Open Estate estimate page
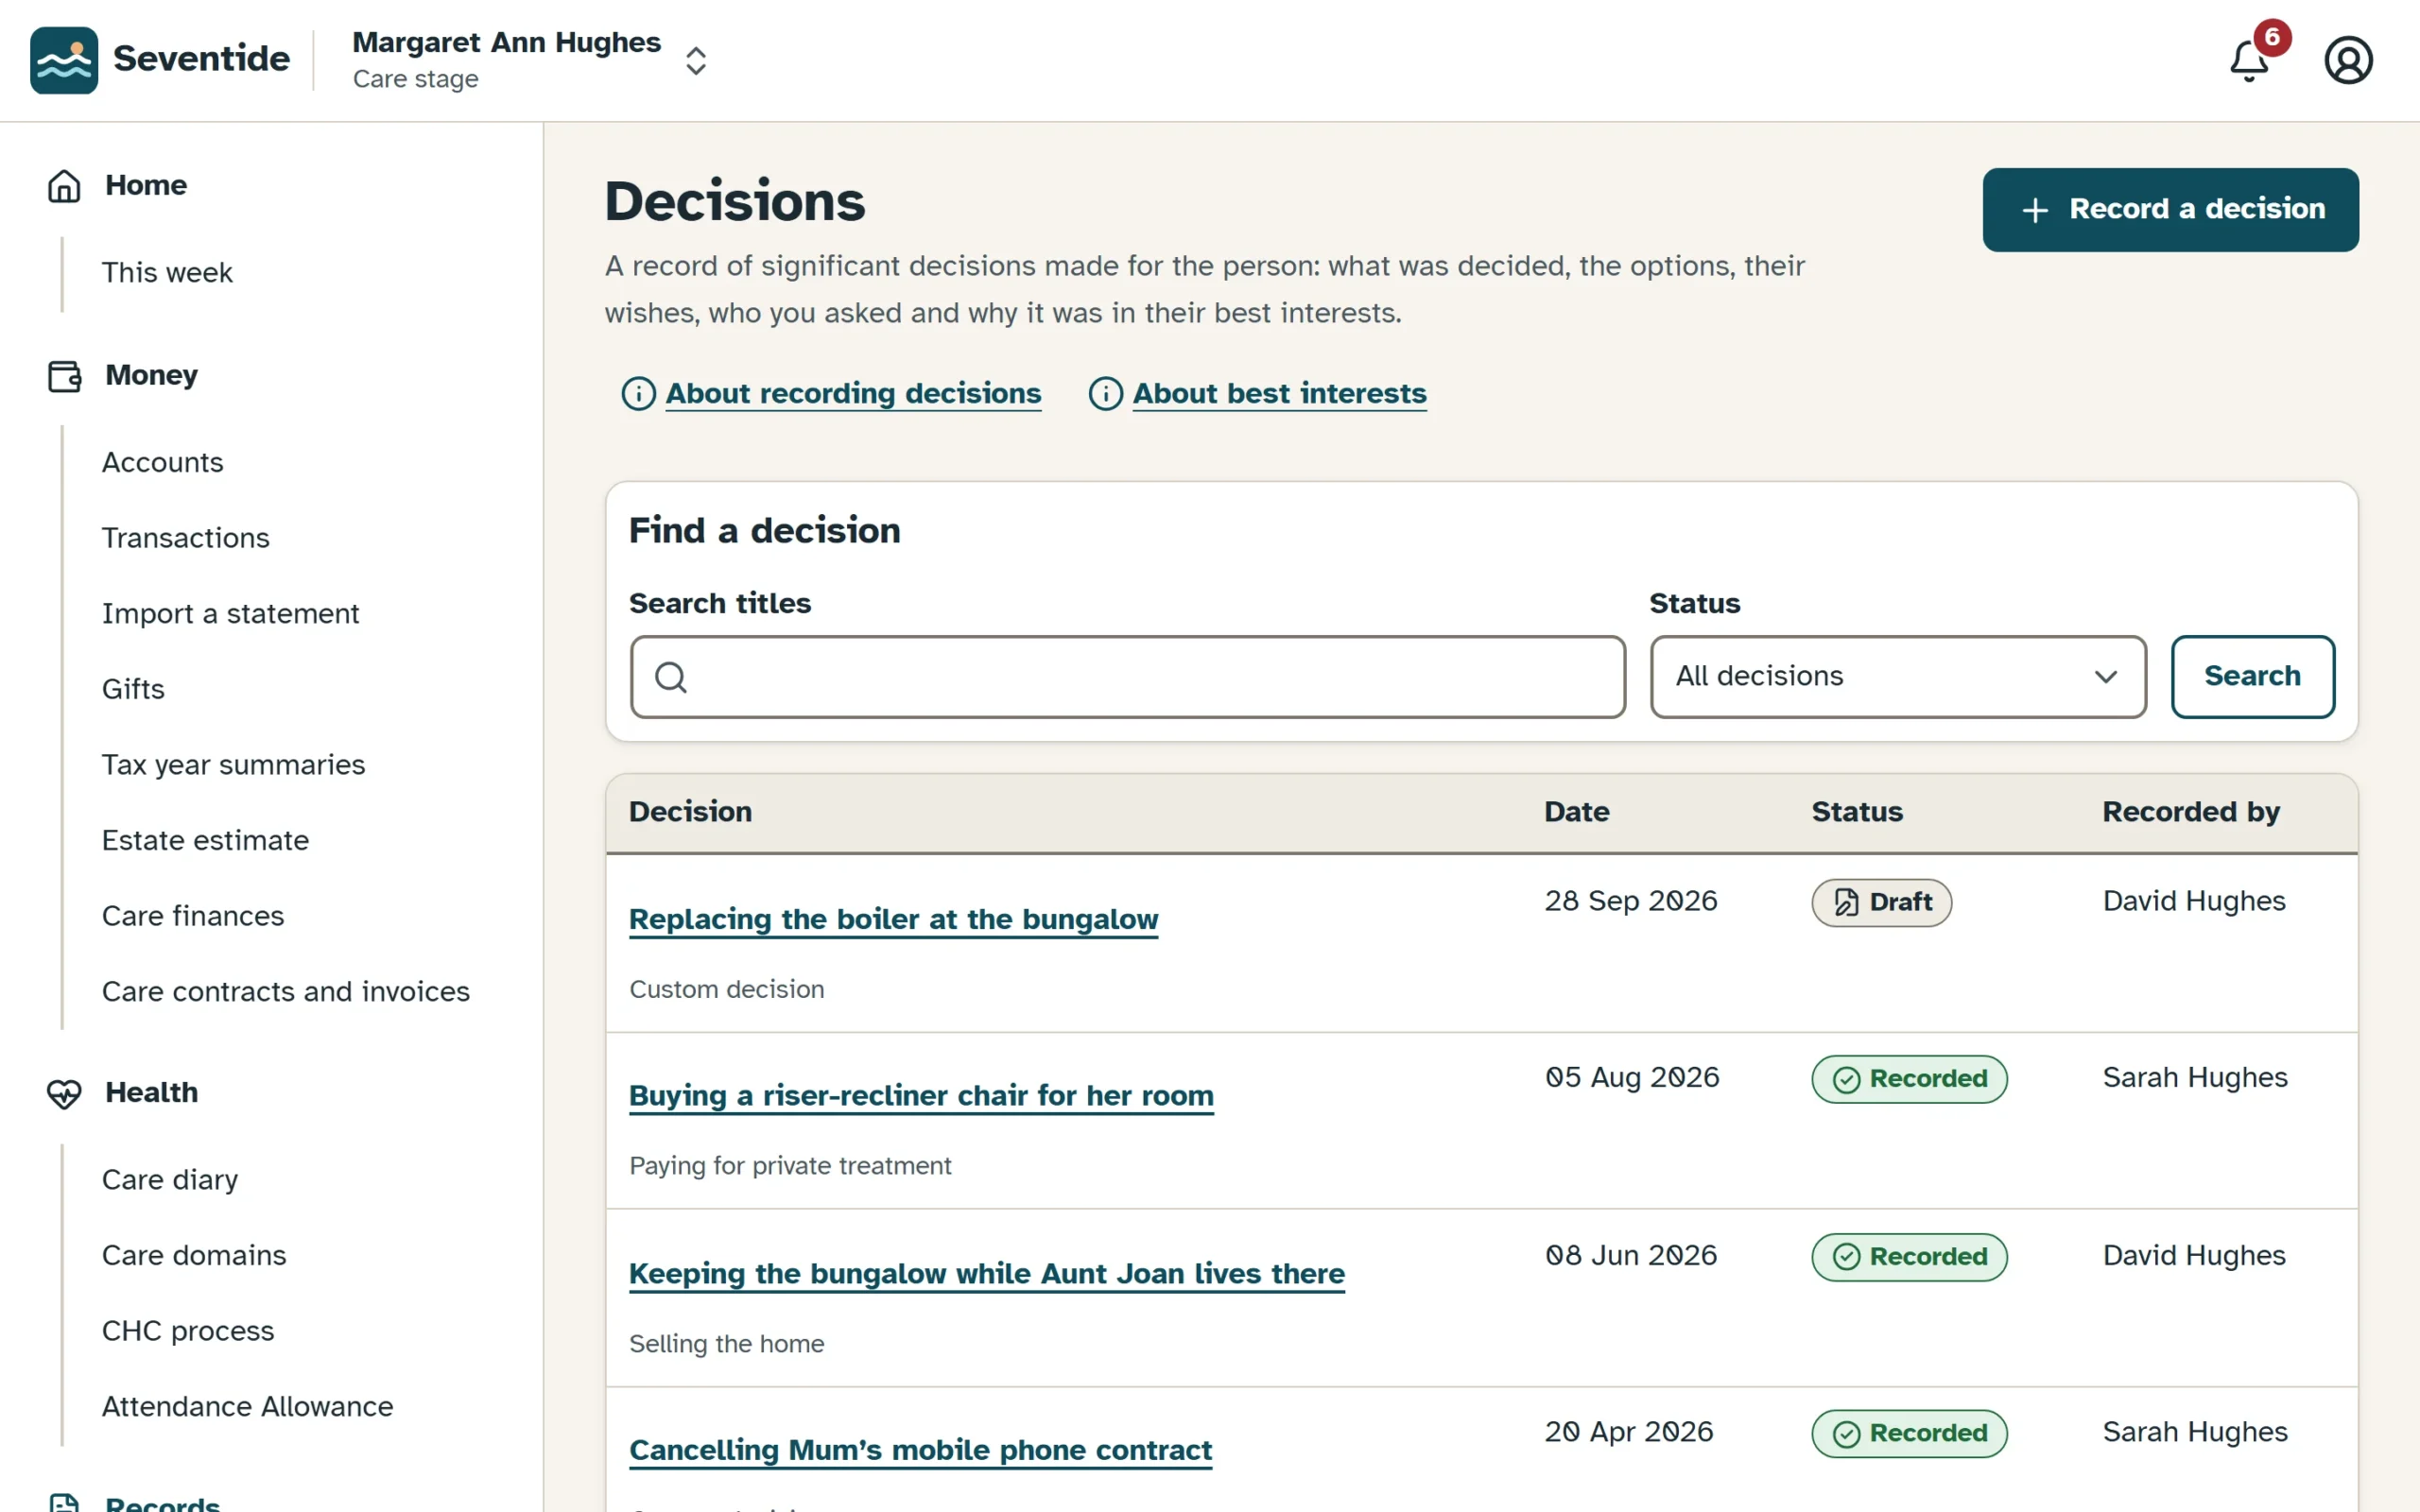The width and height of the screenshot is (2420, 1512). coord(205,841)
